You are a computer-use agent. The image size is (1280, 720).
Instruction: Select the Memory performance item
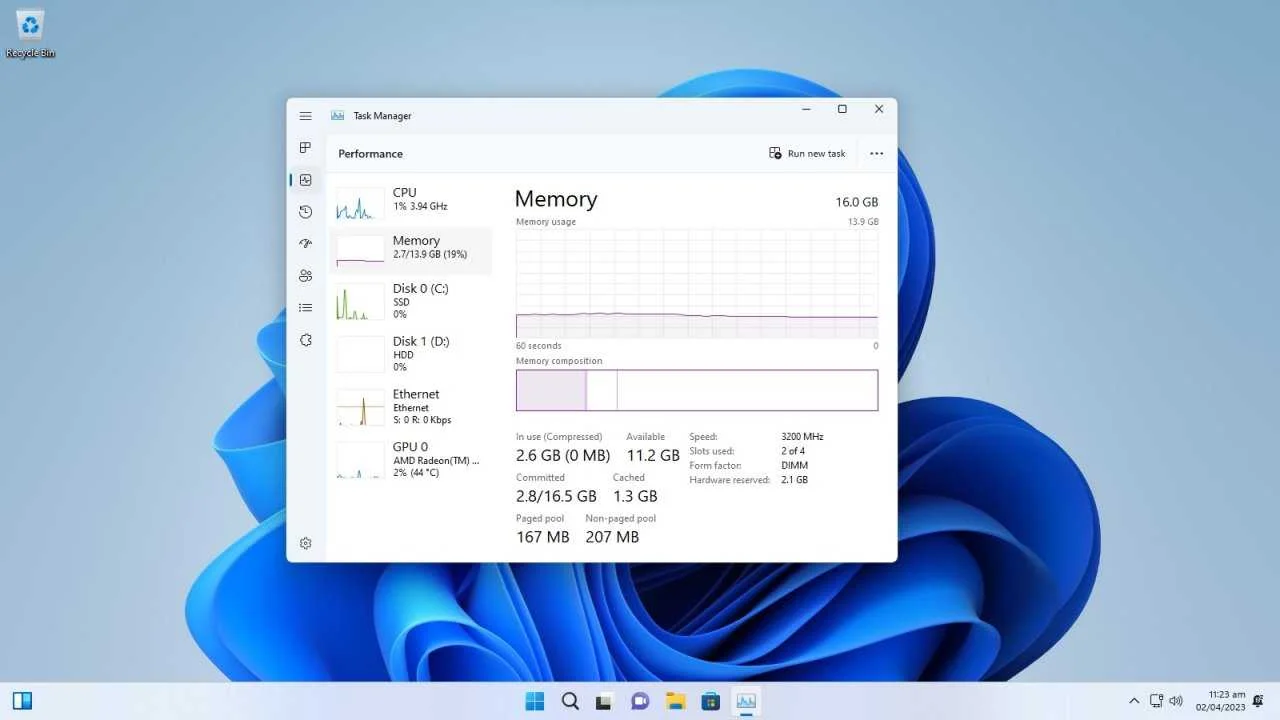(x=411, y=250)
